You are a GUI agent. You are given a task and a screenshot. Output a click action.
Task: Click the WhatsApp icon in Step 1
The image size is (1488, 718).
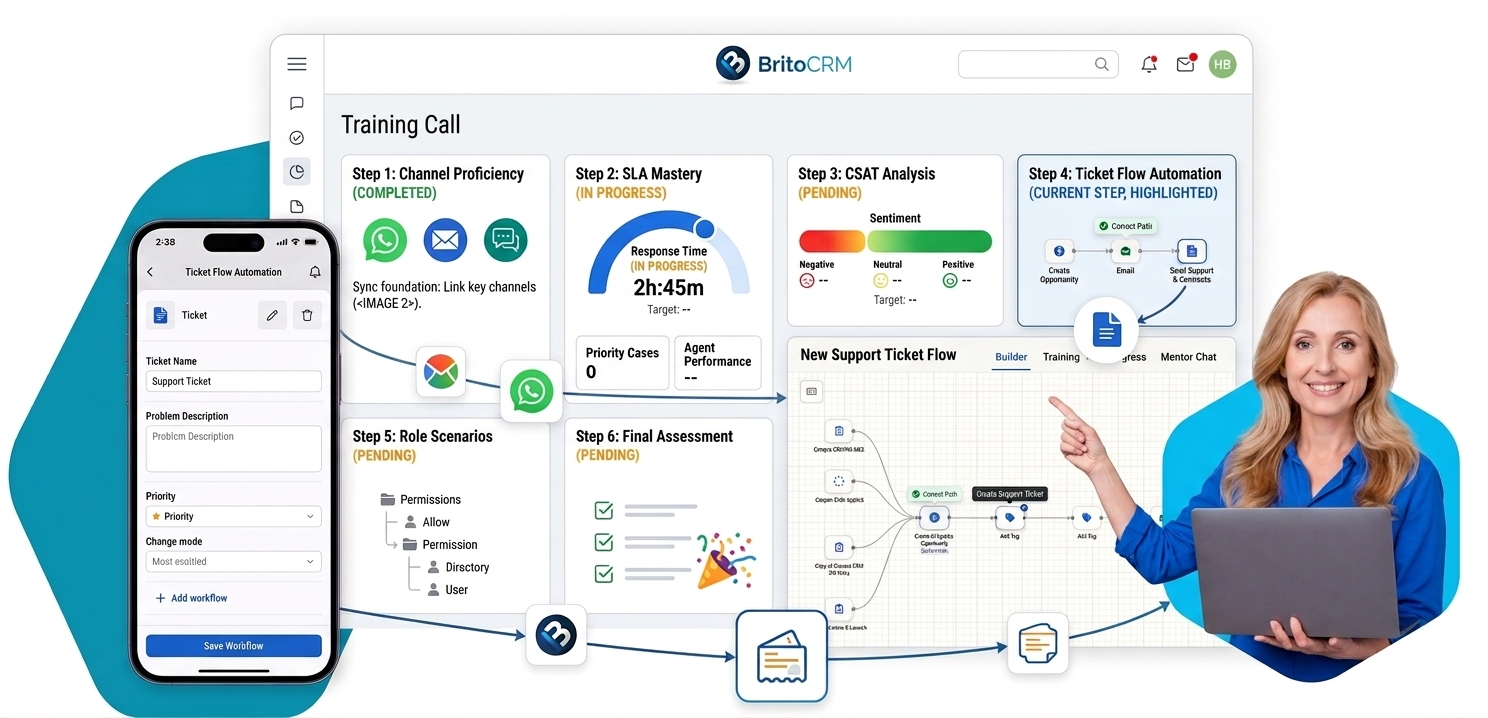pyautogui.click(x=385, y=240)
